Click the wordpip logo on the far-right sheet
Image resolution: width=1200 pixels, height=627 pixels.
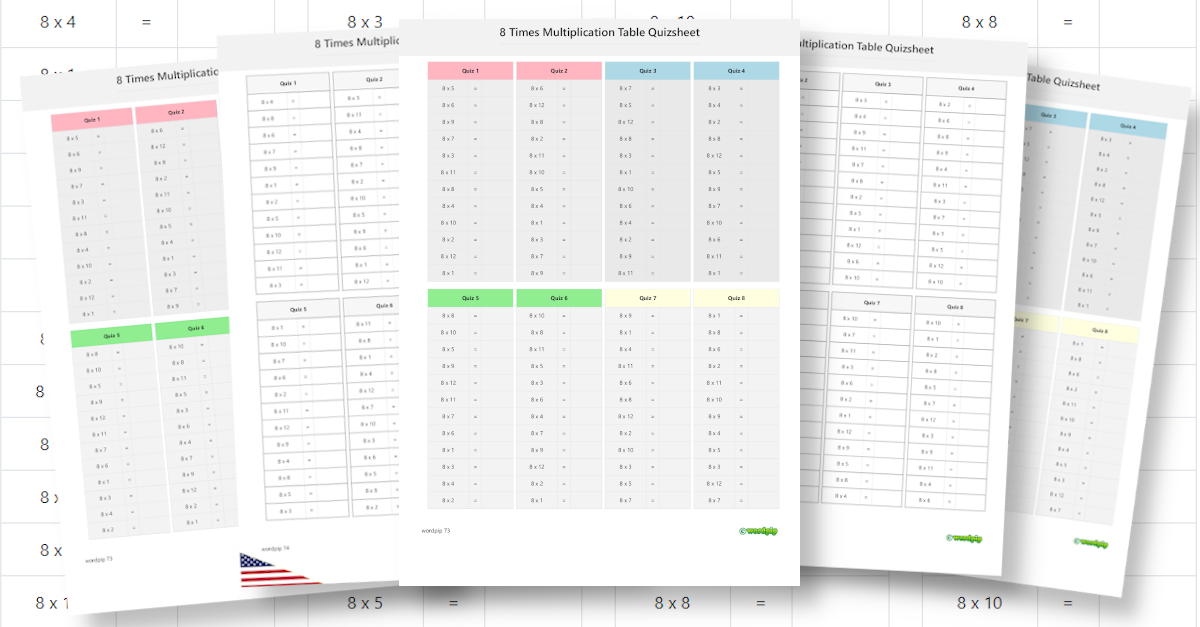(x=1091, y=543)
